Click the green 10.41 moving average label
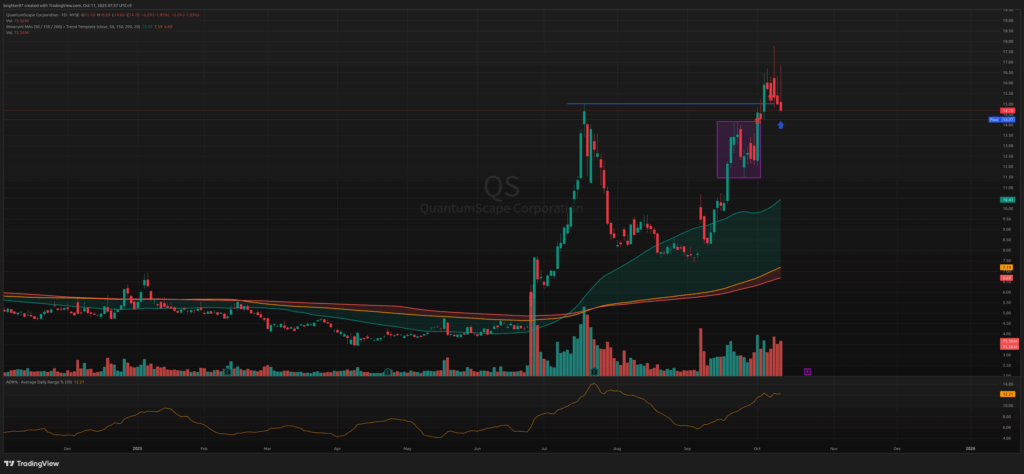1024x474 pixels. click(1009, 200)
